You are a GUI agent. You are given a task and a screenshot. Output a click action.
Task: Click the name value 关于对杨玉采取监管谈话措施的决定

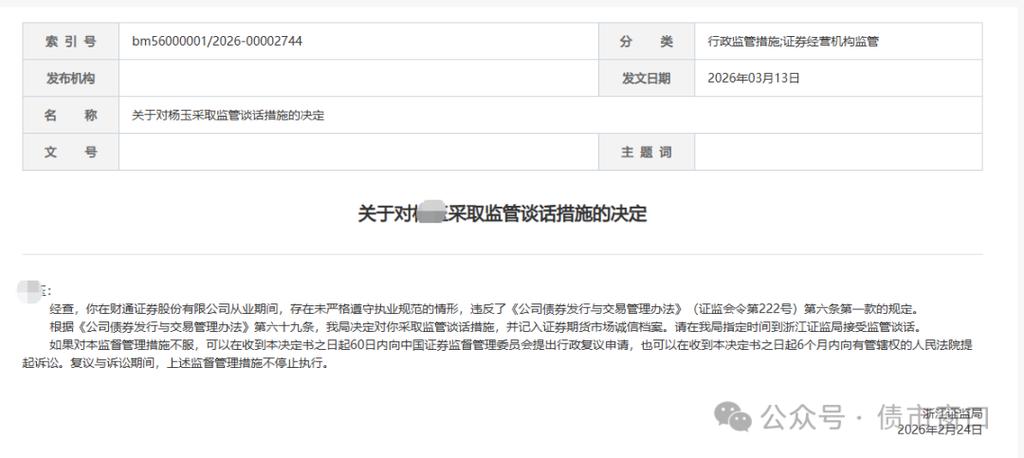tap(228, 116)
